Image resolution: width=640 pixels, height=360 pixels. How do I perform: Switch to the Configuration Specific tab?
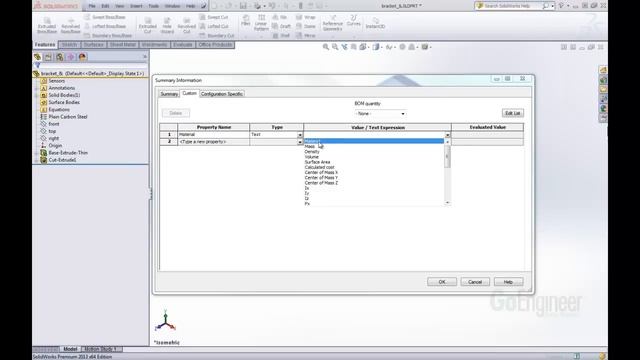click(222, 94)
